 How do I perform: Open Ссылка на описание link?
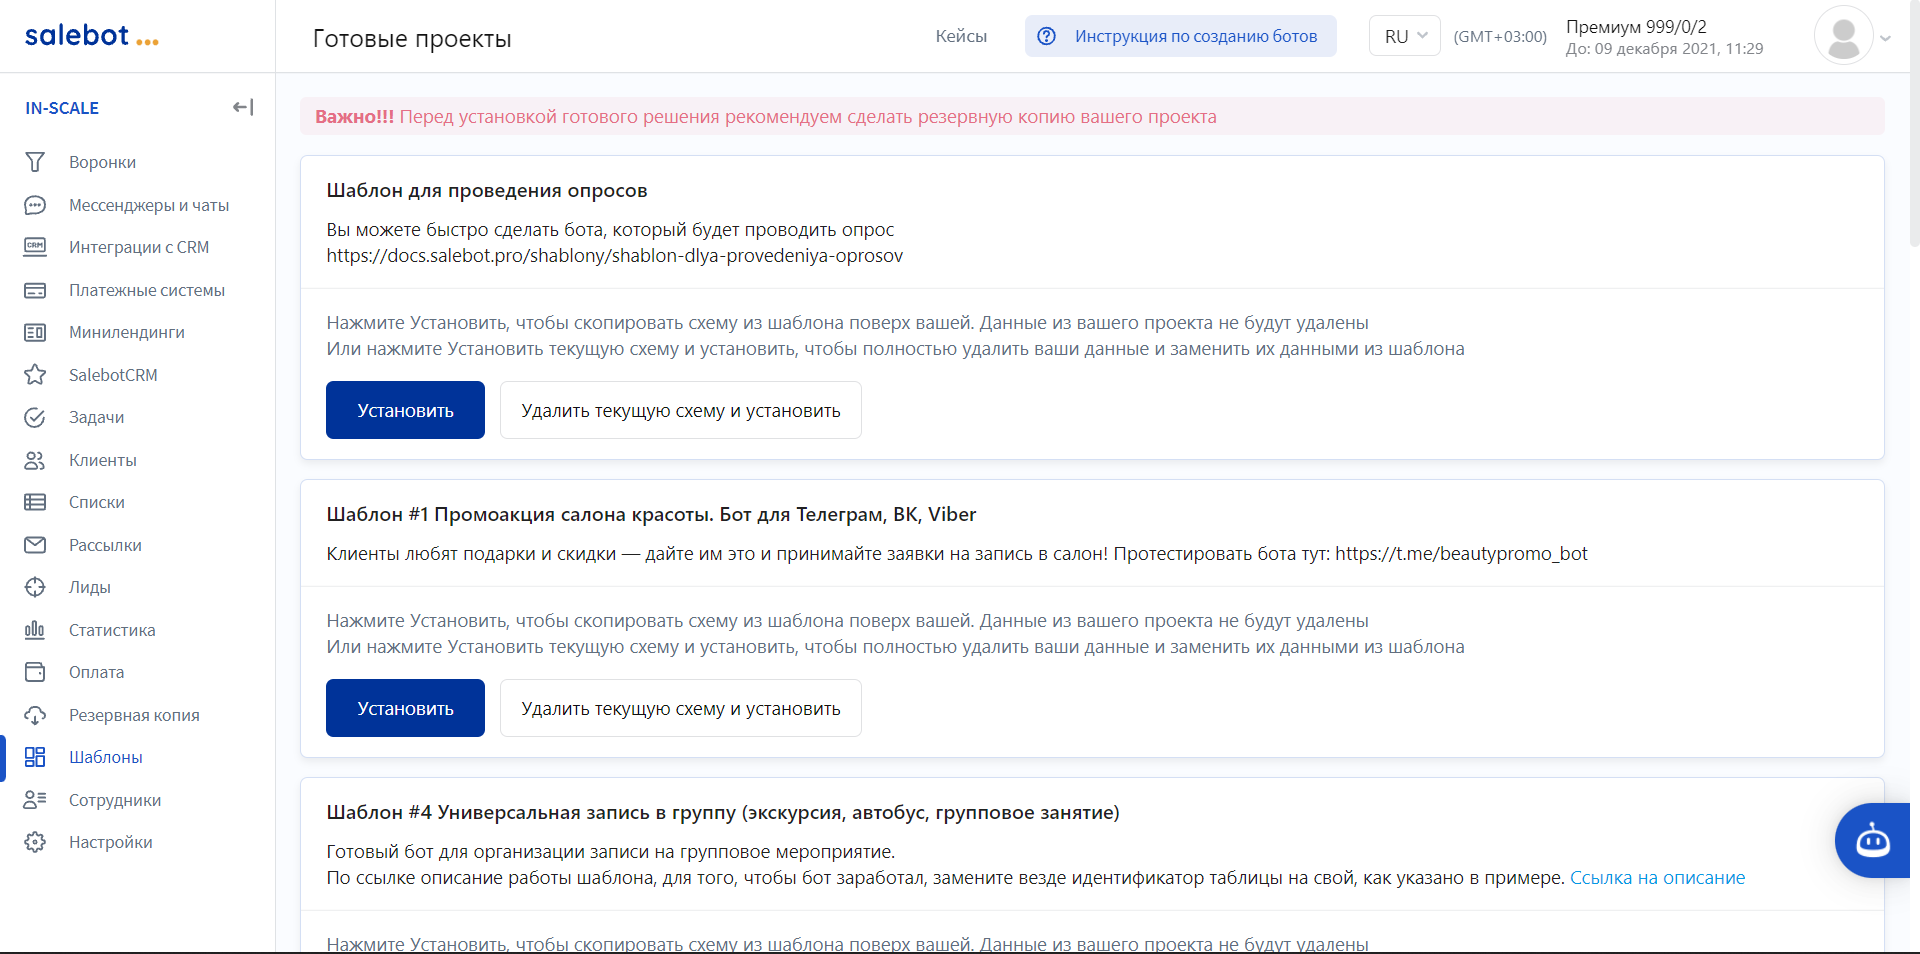click(x=1657, y=878)
